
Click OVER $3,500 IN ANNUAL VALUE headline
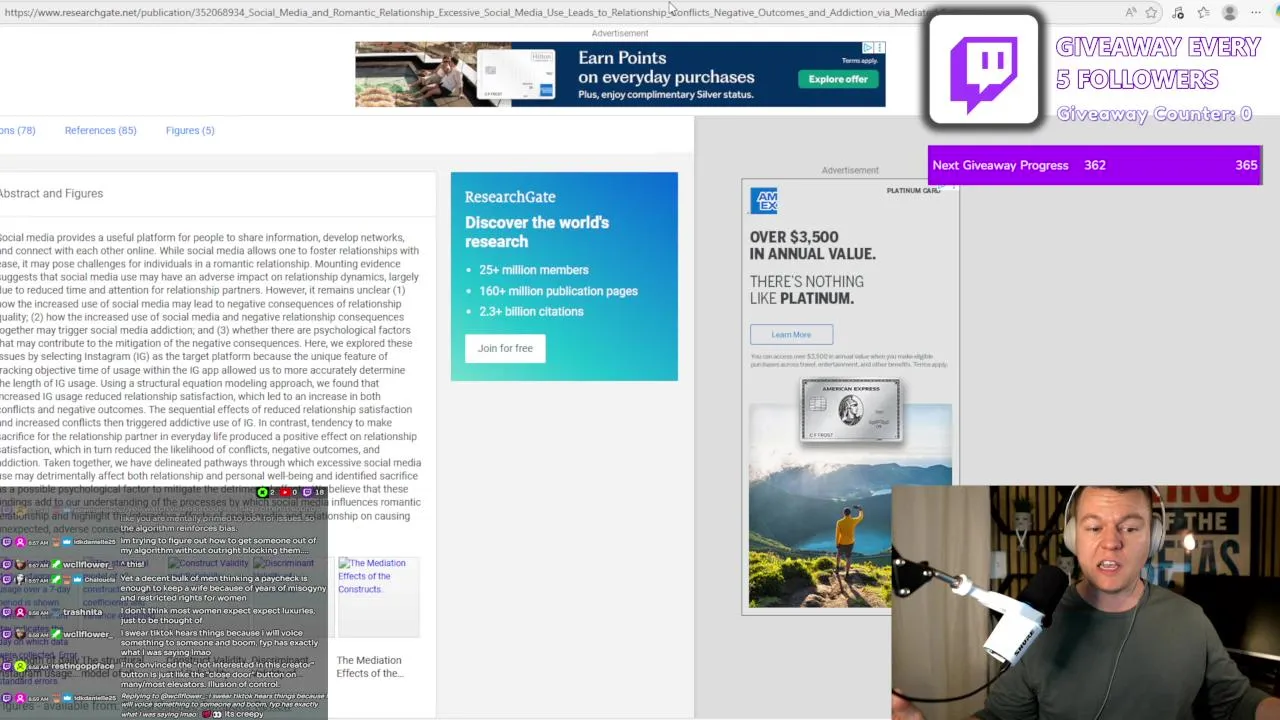tap(812, 245)
